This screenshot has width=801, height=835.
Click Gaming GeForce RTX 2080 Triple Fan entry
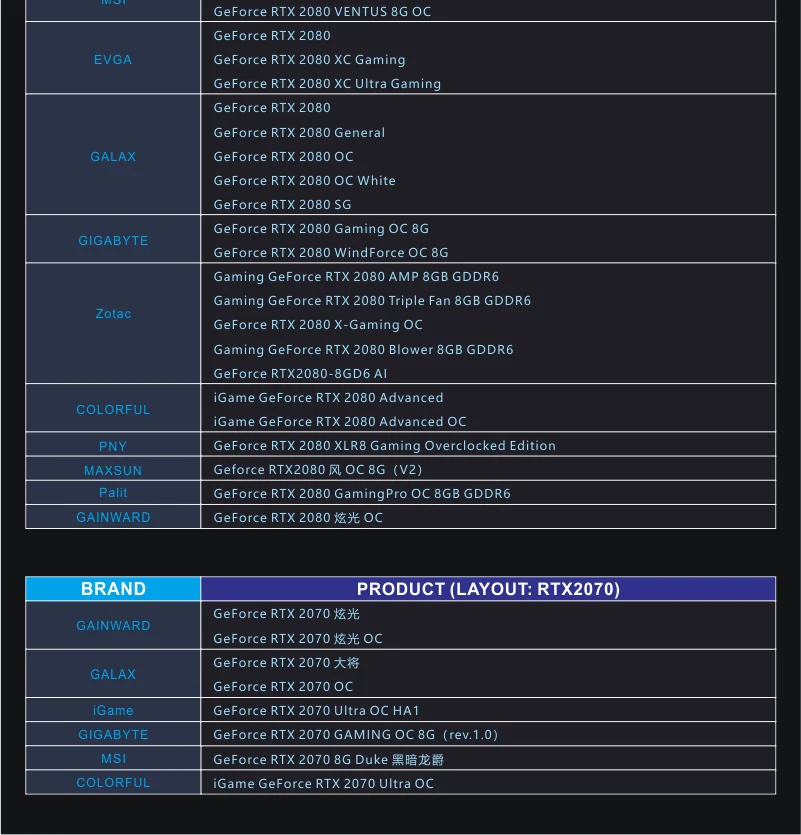point(372,300)
